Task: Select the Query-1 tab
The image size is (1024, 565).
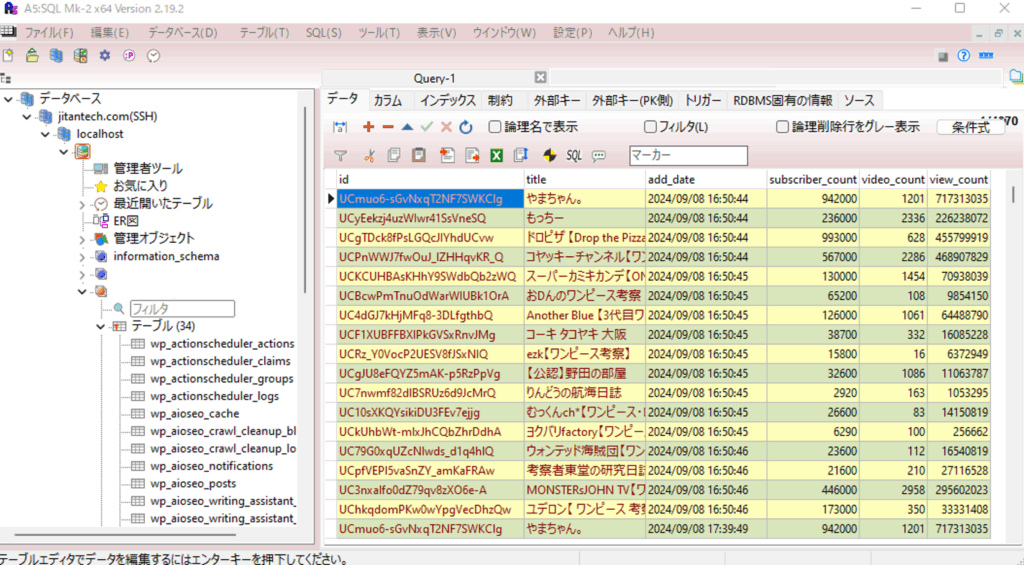Action: point(434,78)
